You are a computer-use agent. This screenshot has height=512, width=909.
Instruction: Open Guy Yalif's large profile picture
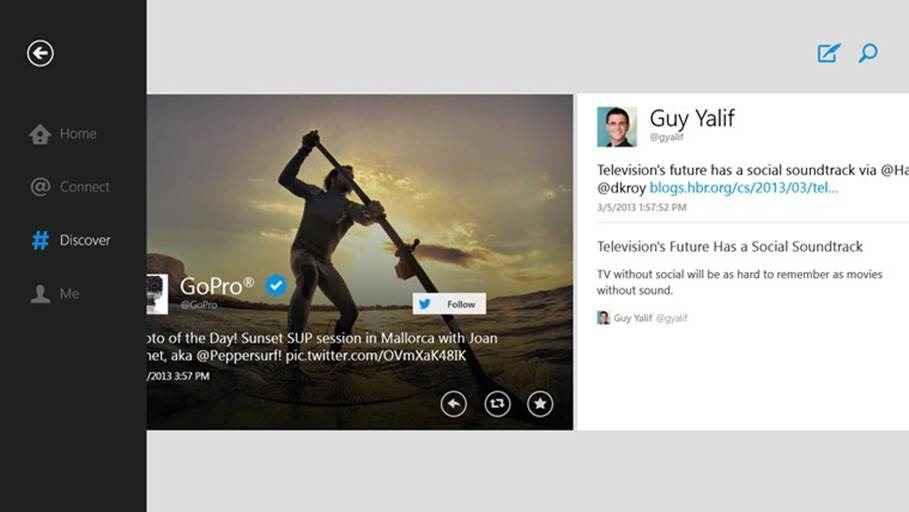[x=617, y=127]
